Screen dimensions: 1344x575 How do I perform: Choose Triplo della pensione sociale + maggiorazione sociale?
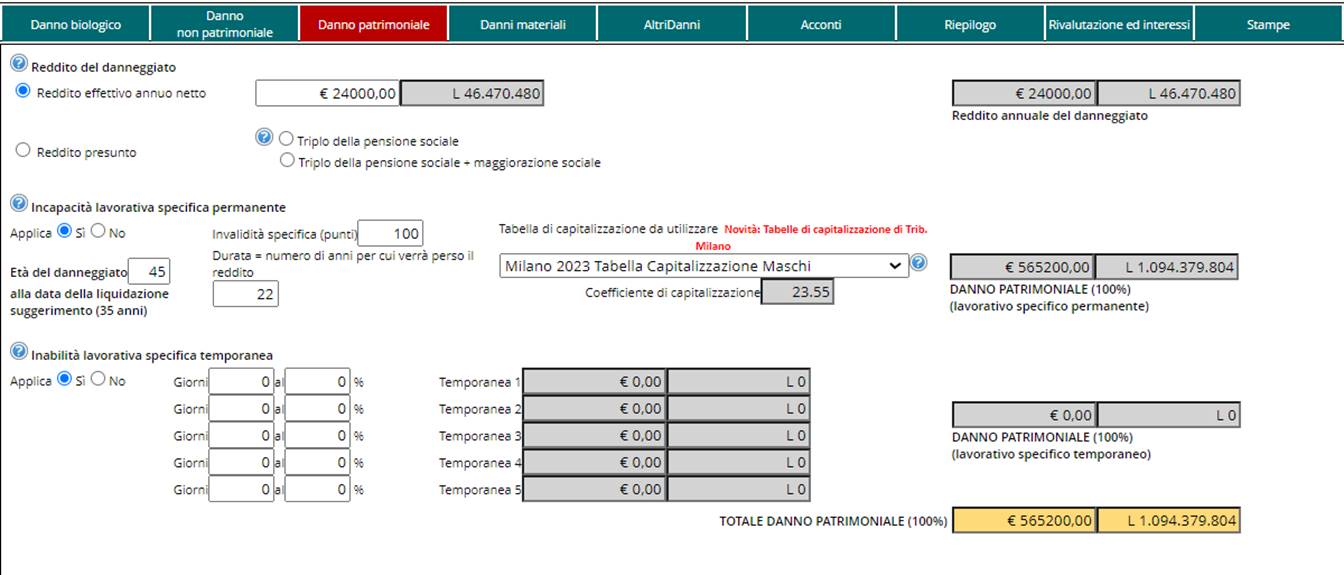(x=287, y=160)
